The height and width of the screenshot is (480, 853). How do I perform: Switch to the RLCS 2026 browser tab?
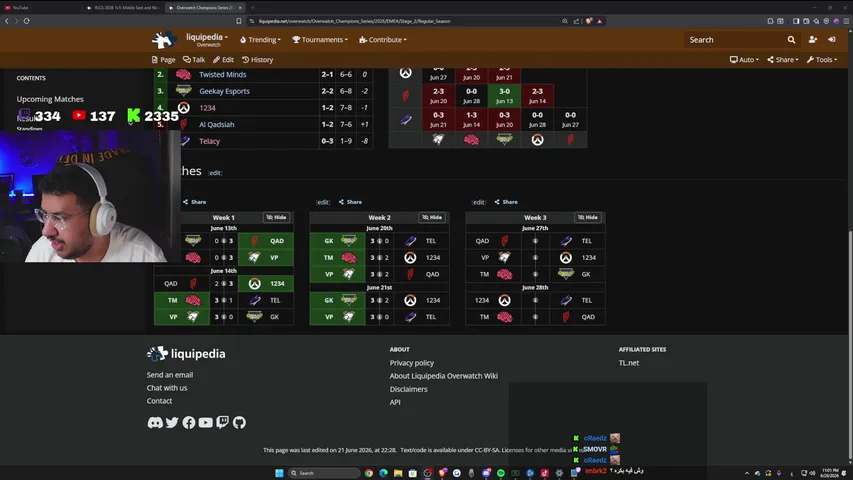(123, 8)
